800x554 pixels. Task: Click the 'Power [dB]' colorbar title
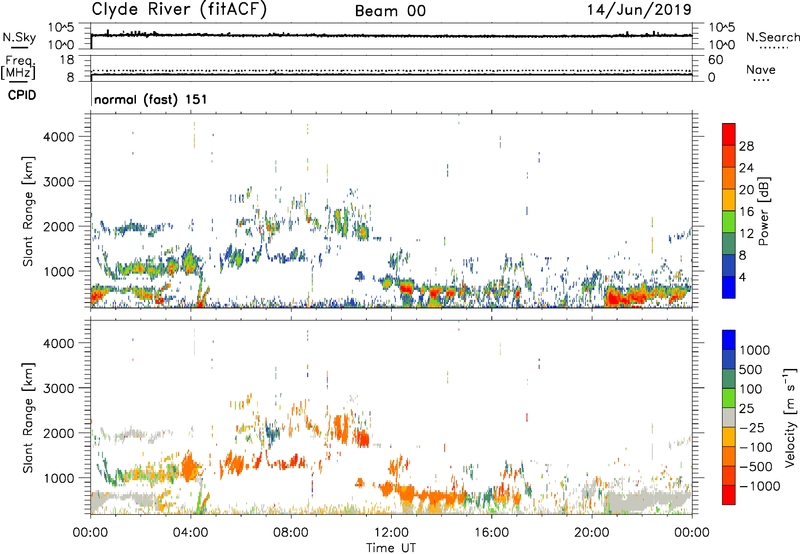[x=763, y=211]
